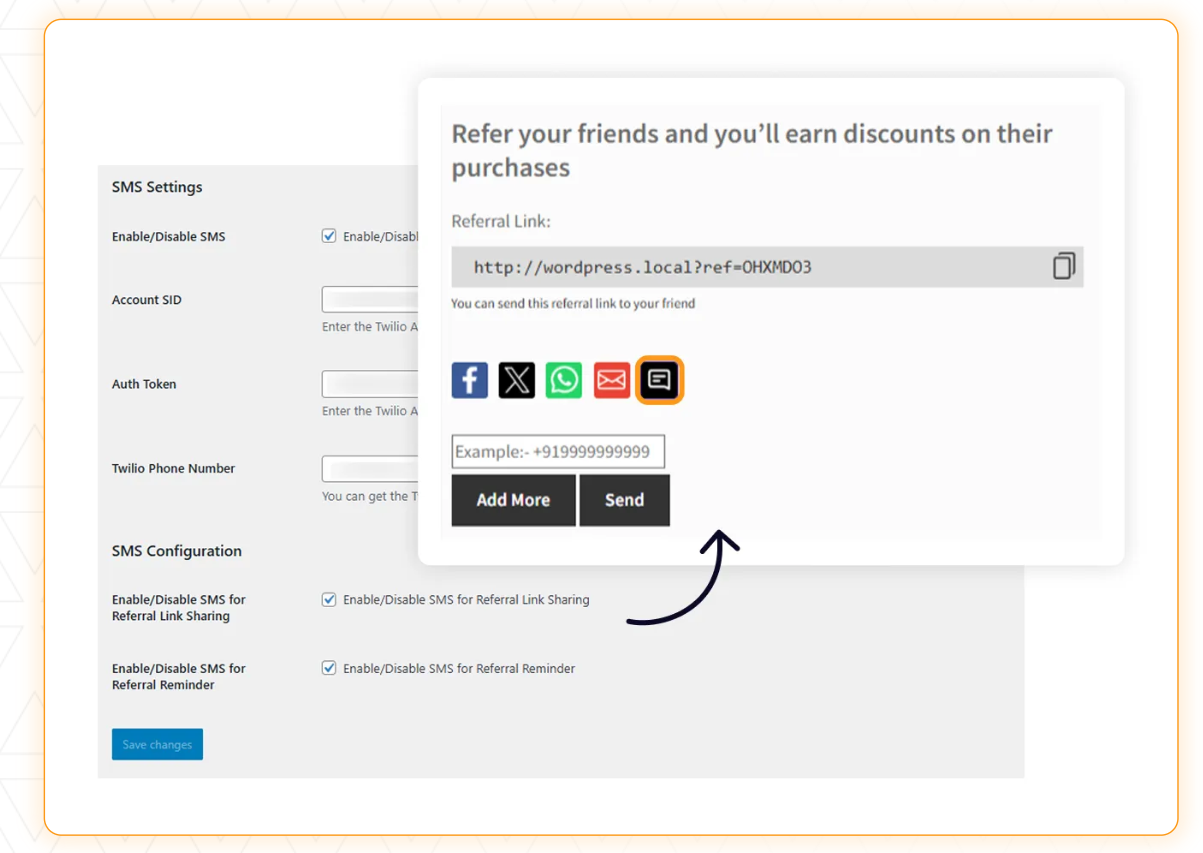Image resolution: width=1203 pixels, height=853 pixels.
Task: Click into the Auth Token field
Action: [370, 383]
